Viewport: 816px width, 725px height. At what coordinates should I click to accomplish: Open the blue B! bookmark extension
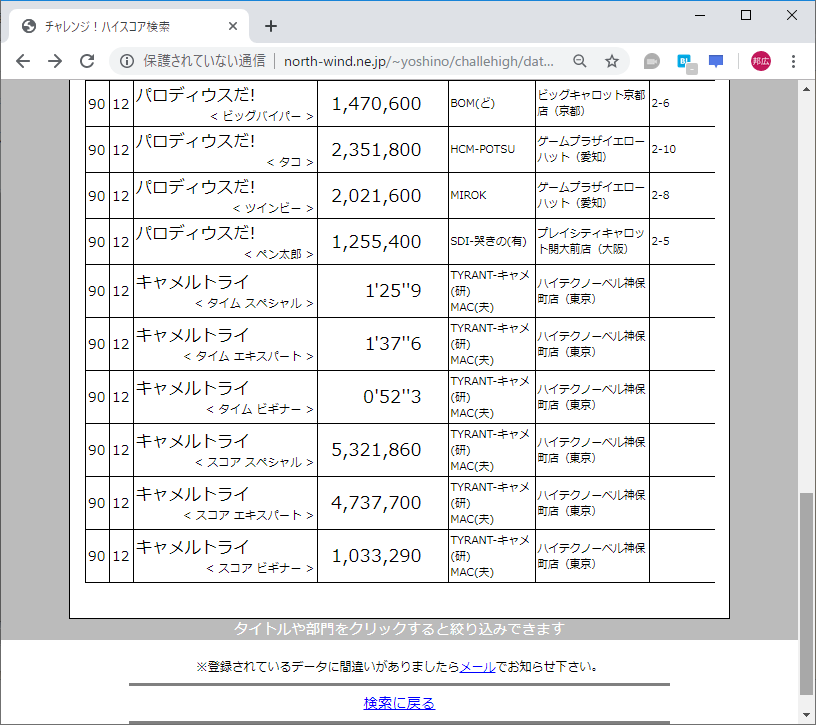point(686,62)
